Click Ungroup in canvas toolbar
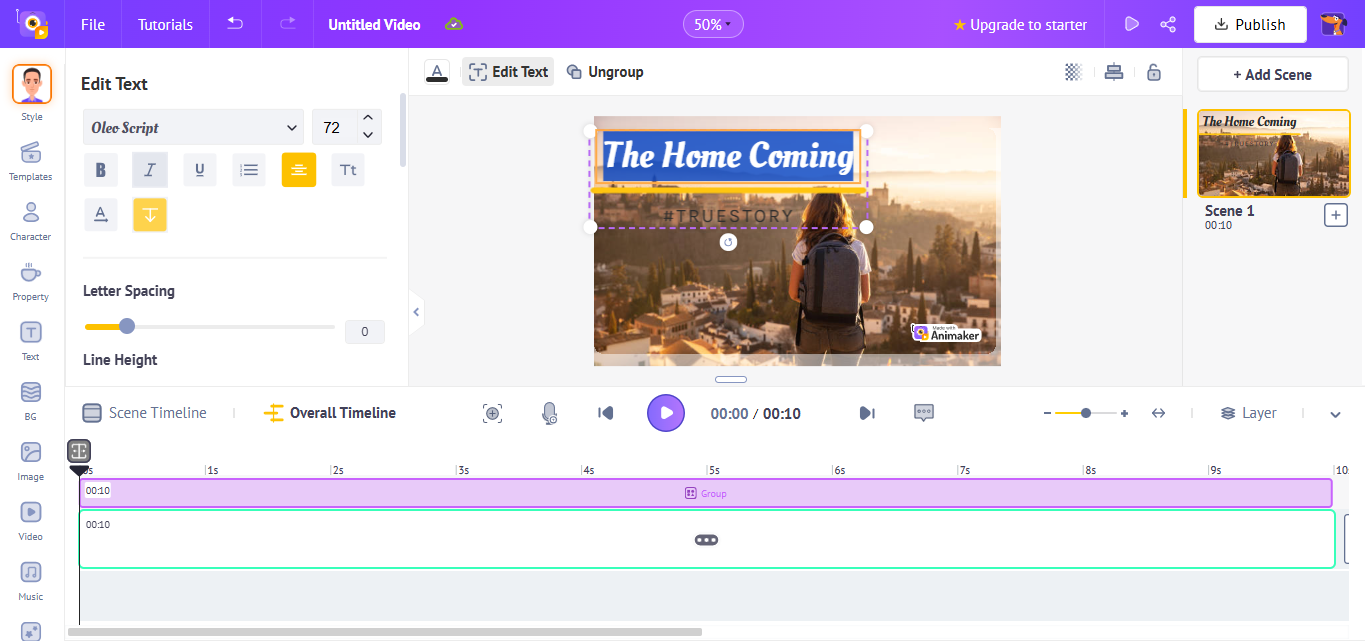1365x641 pixels. point(605,72)
